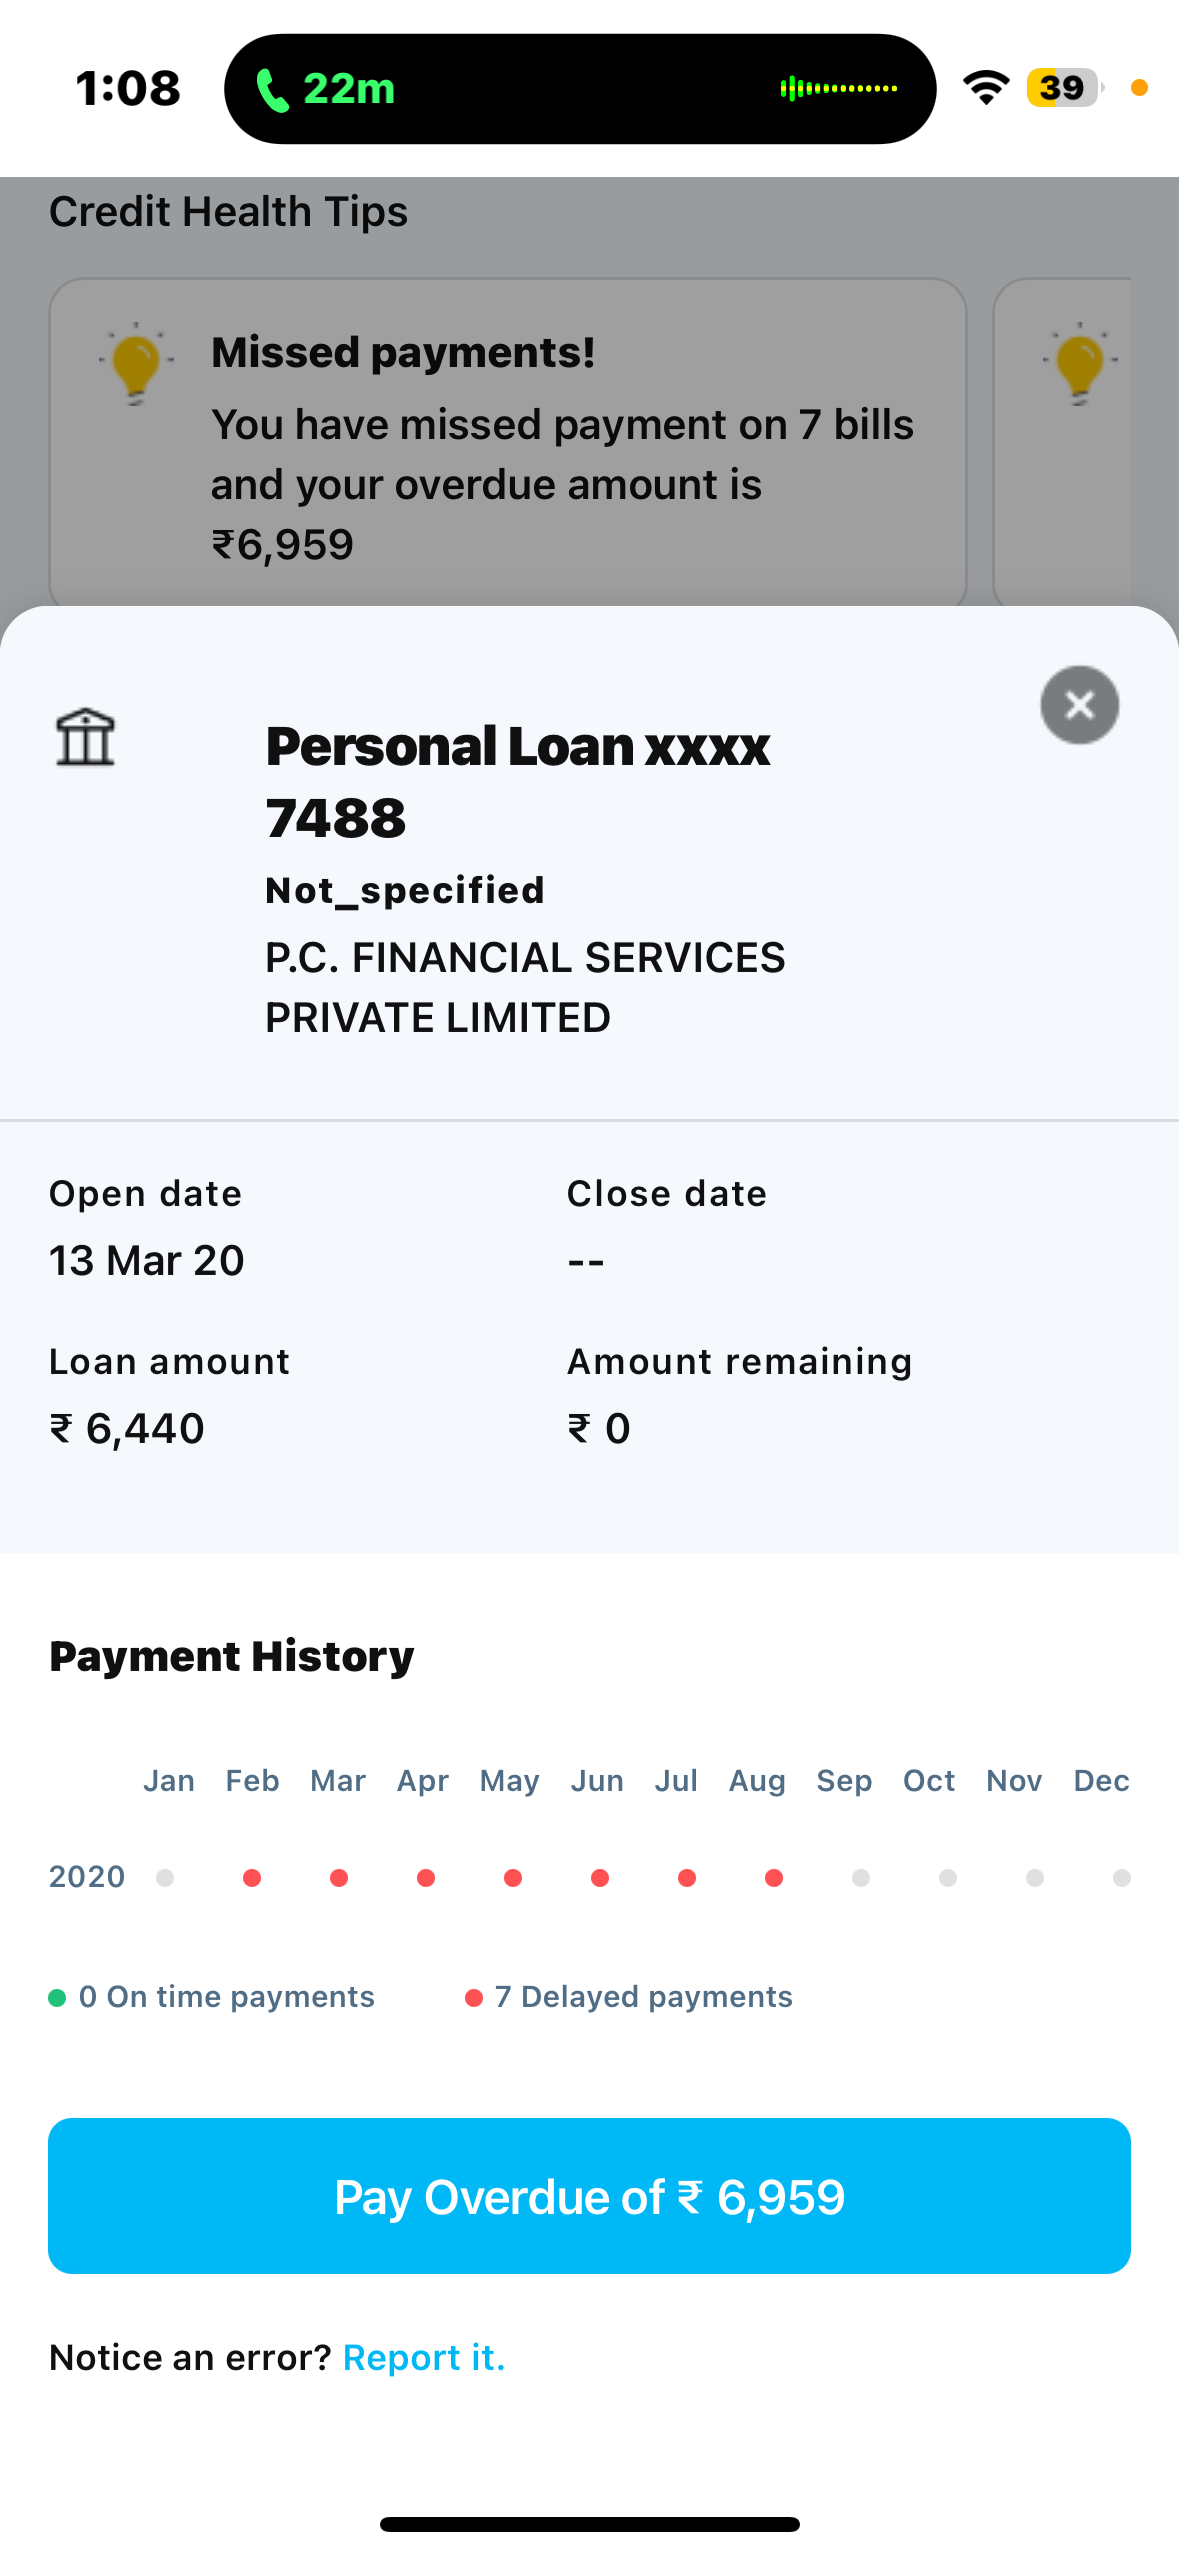
Task: Tap the green phone call icon
Action: point(272,90)
